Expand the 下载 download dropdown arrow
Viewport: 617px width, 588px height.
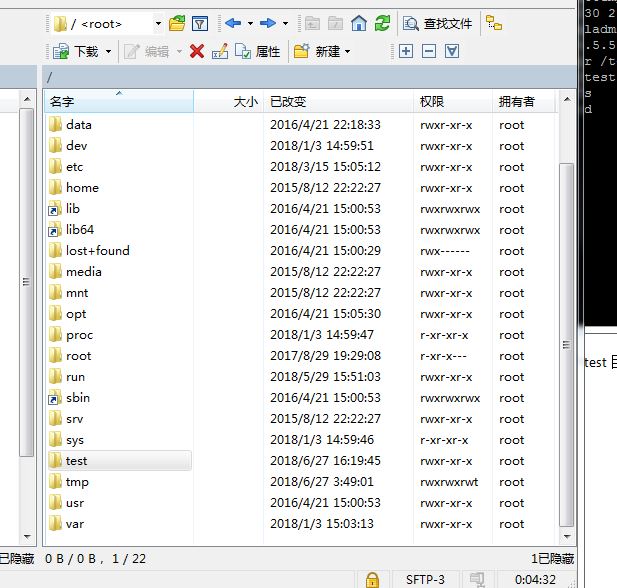click(x=109, y=51)
